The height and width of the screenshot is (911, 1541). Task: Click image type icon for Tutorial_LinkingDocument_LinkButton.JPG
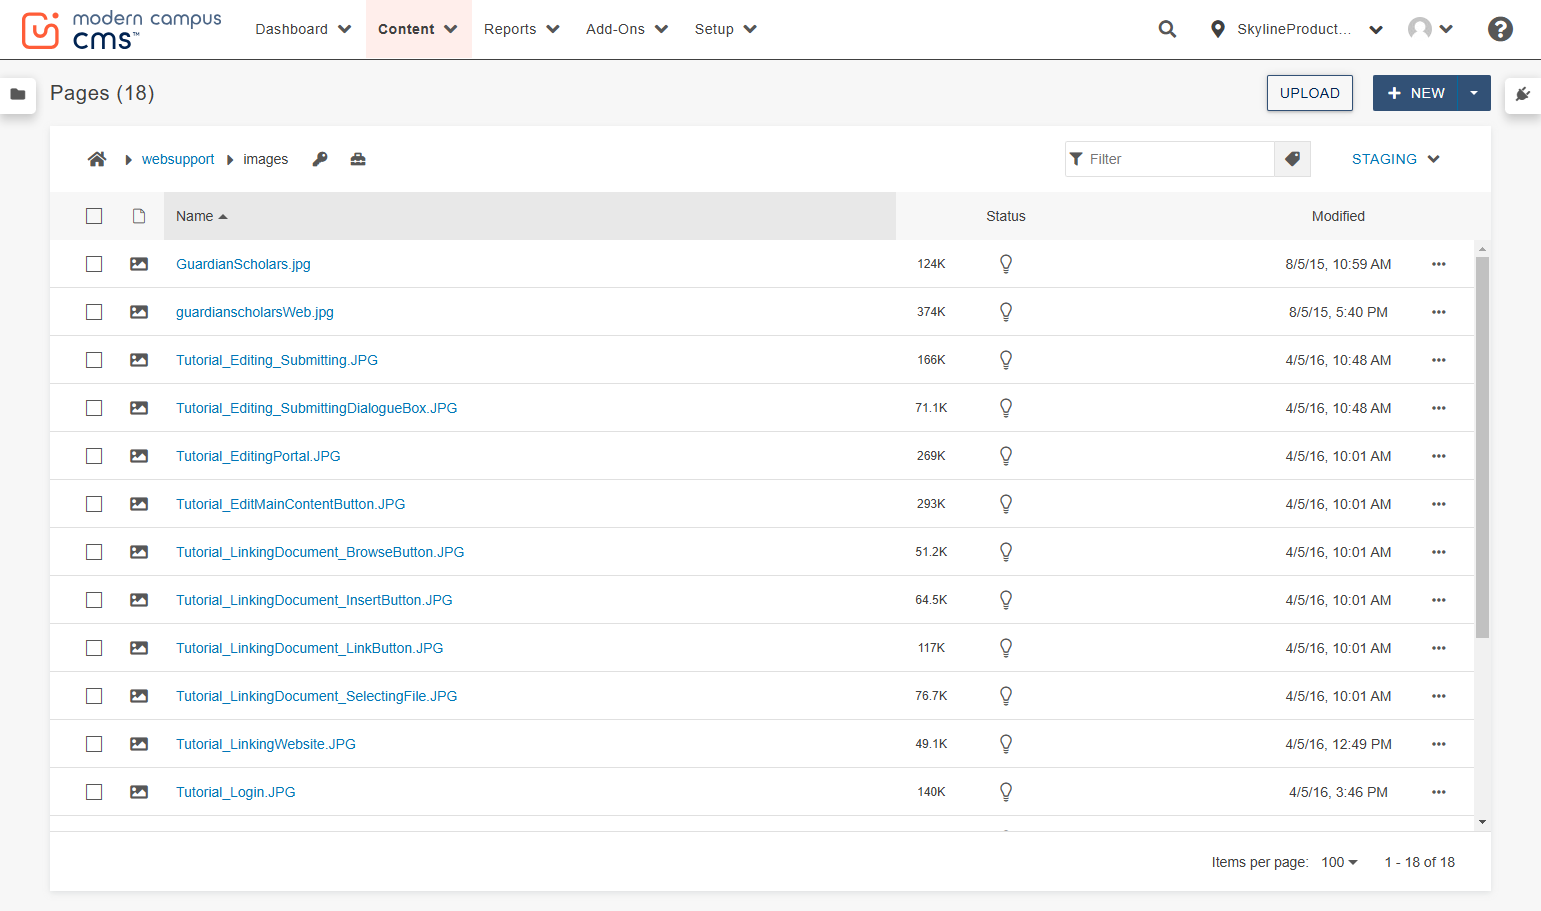(139, 648)
